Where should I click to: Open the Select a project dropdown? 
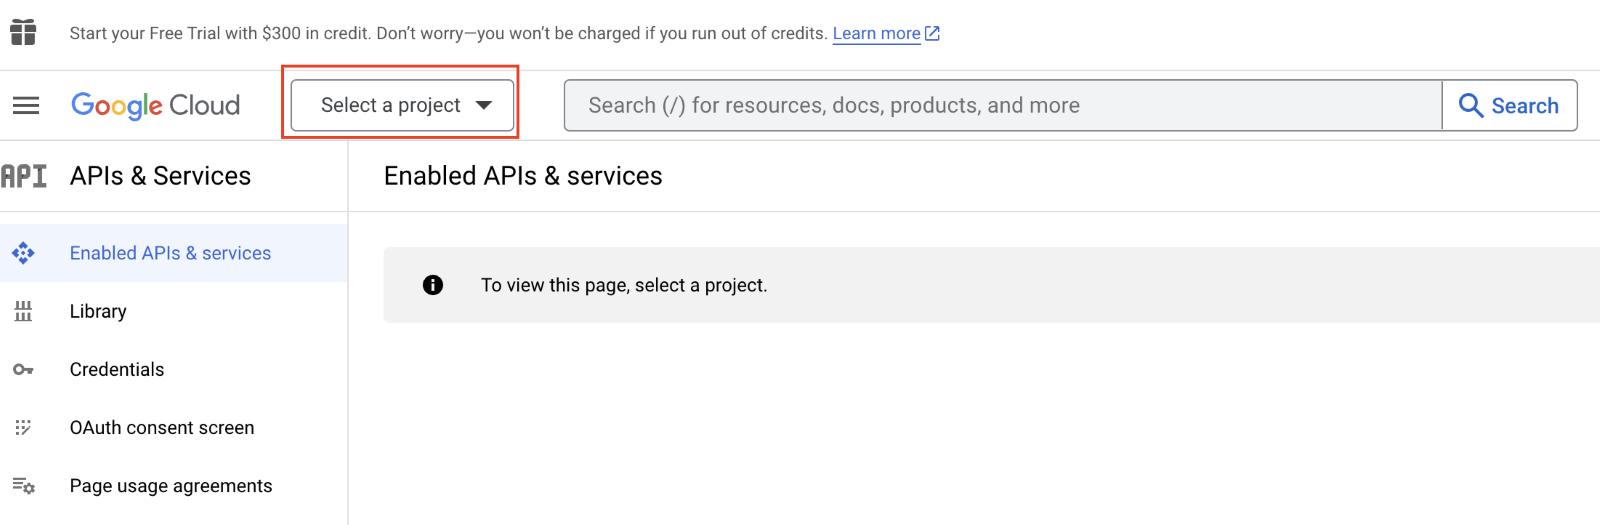pyautogui.click(x=403, y=105)
